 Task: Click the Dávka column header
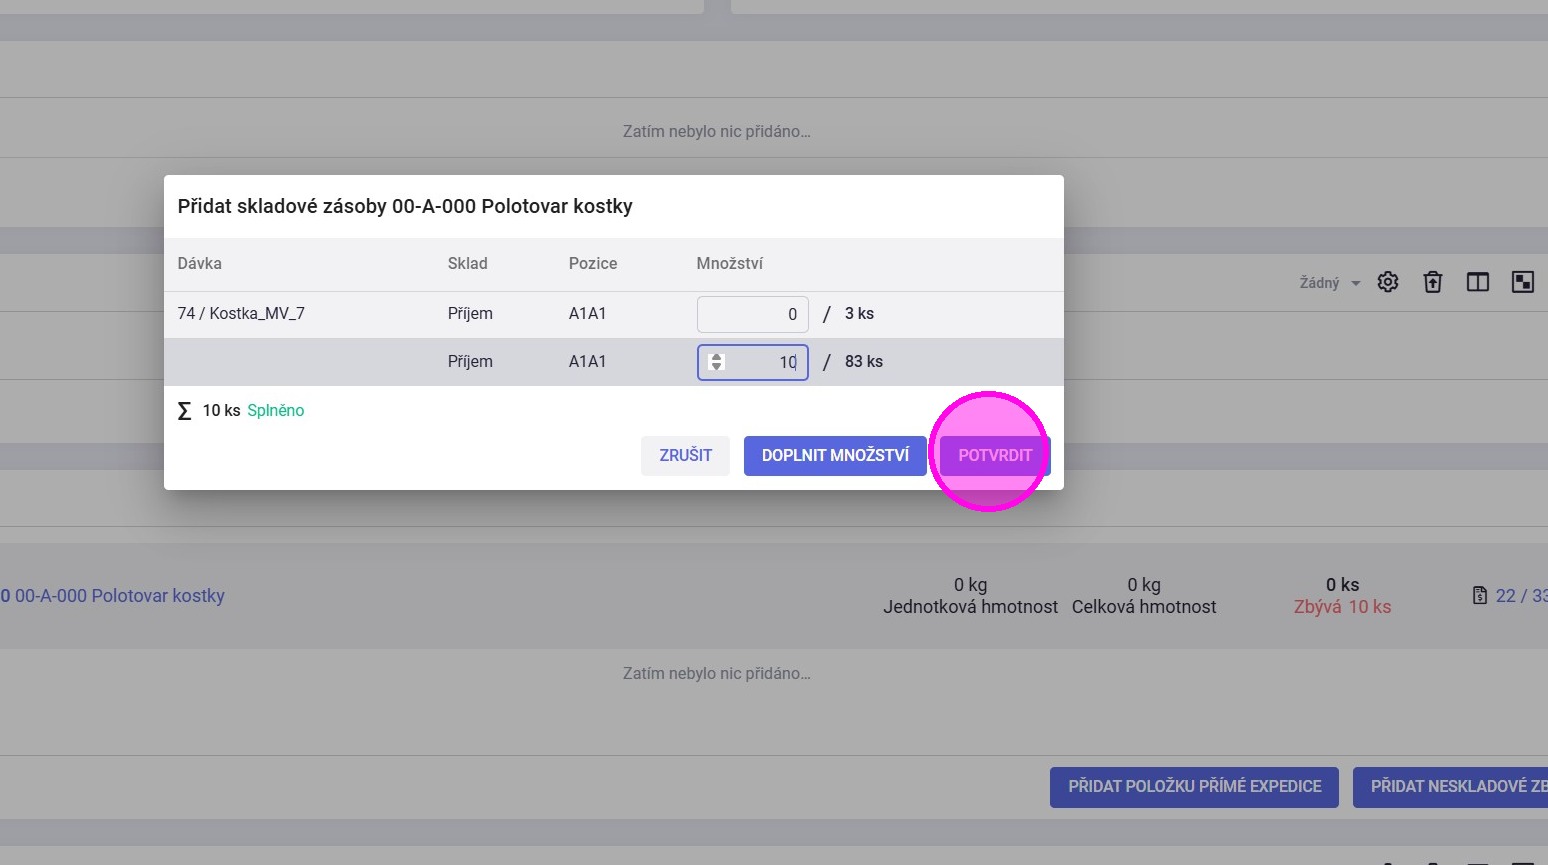click(x=200, y=264)
